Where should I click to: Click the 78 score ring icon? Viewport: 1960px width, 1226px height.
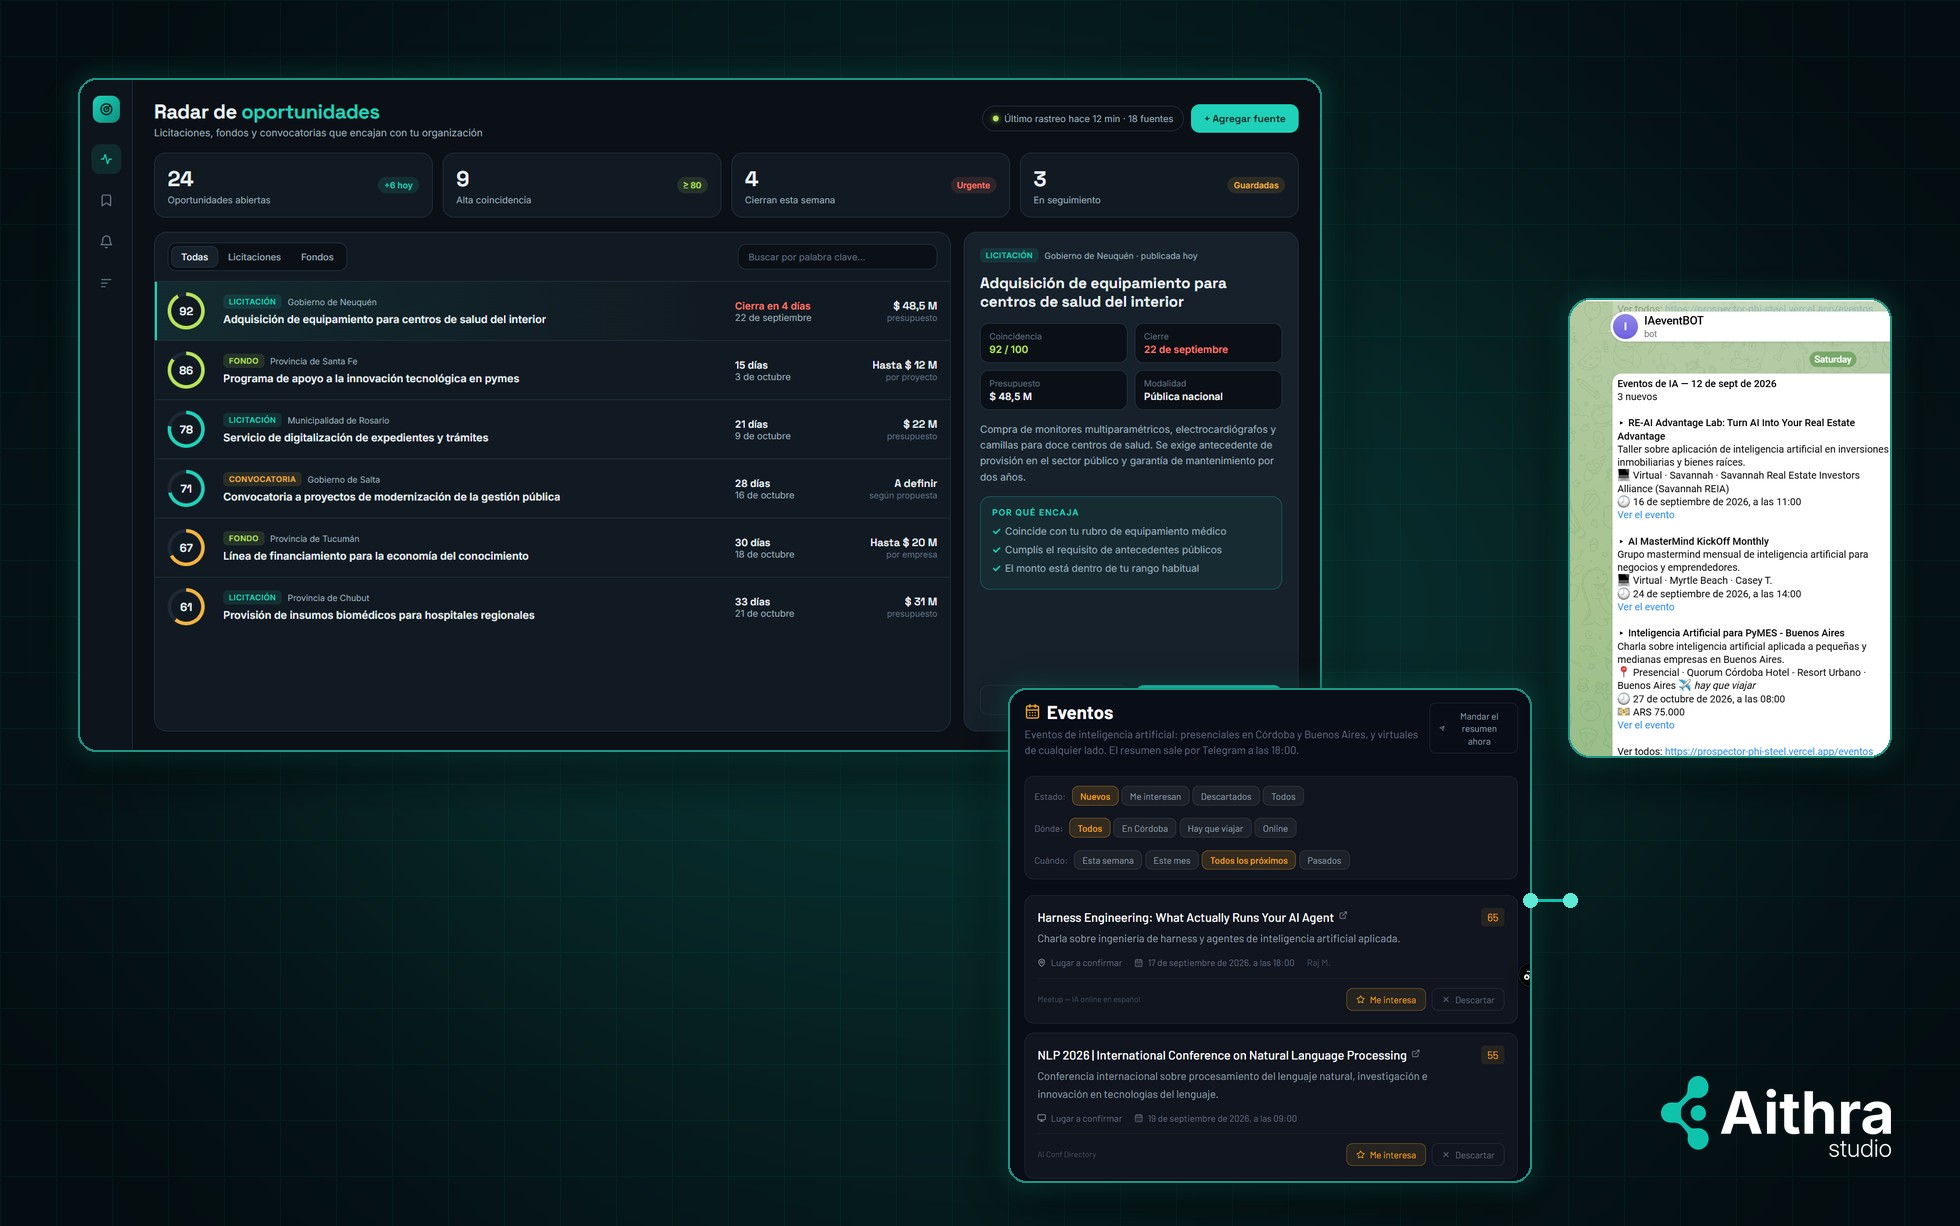click(186, 429)
